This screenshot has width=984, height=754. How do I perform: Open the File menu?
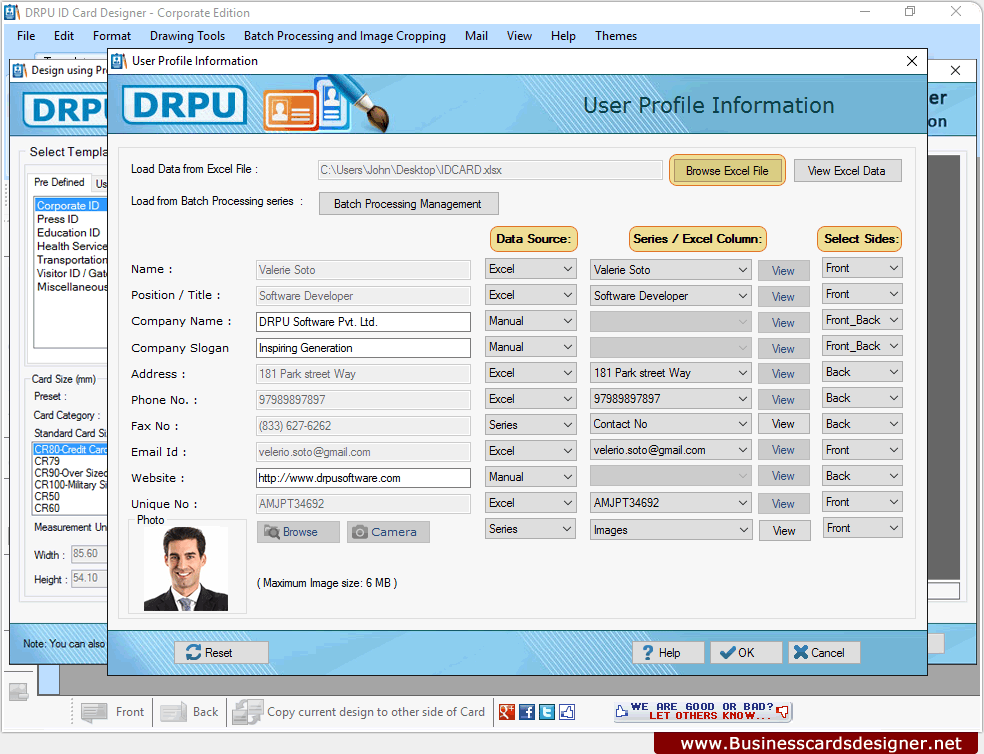click(x=26, y=36)
